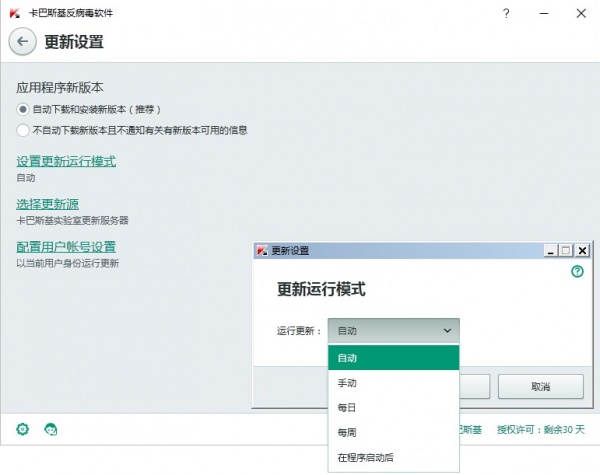Click Kaspersky logo in dialog title bar

pos(262,251)
